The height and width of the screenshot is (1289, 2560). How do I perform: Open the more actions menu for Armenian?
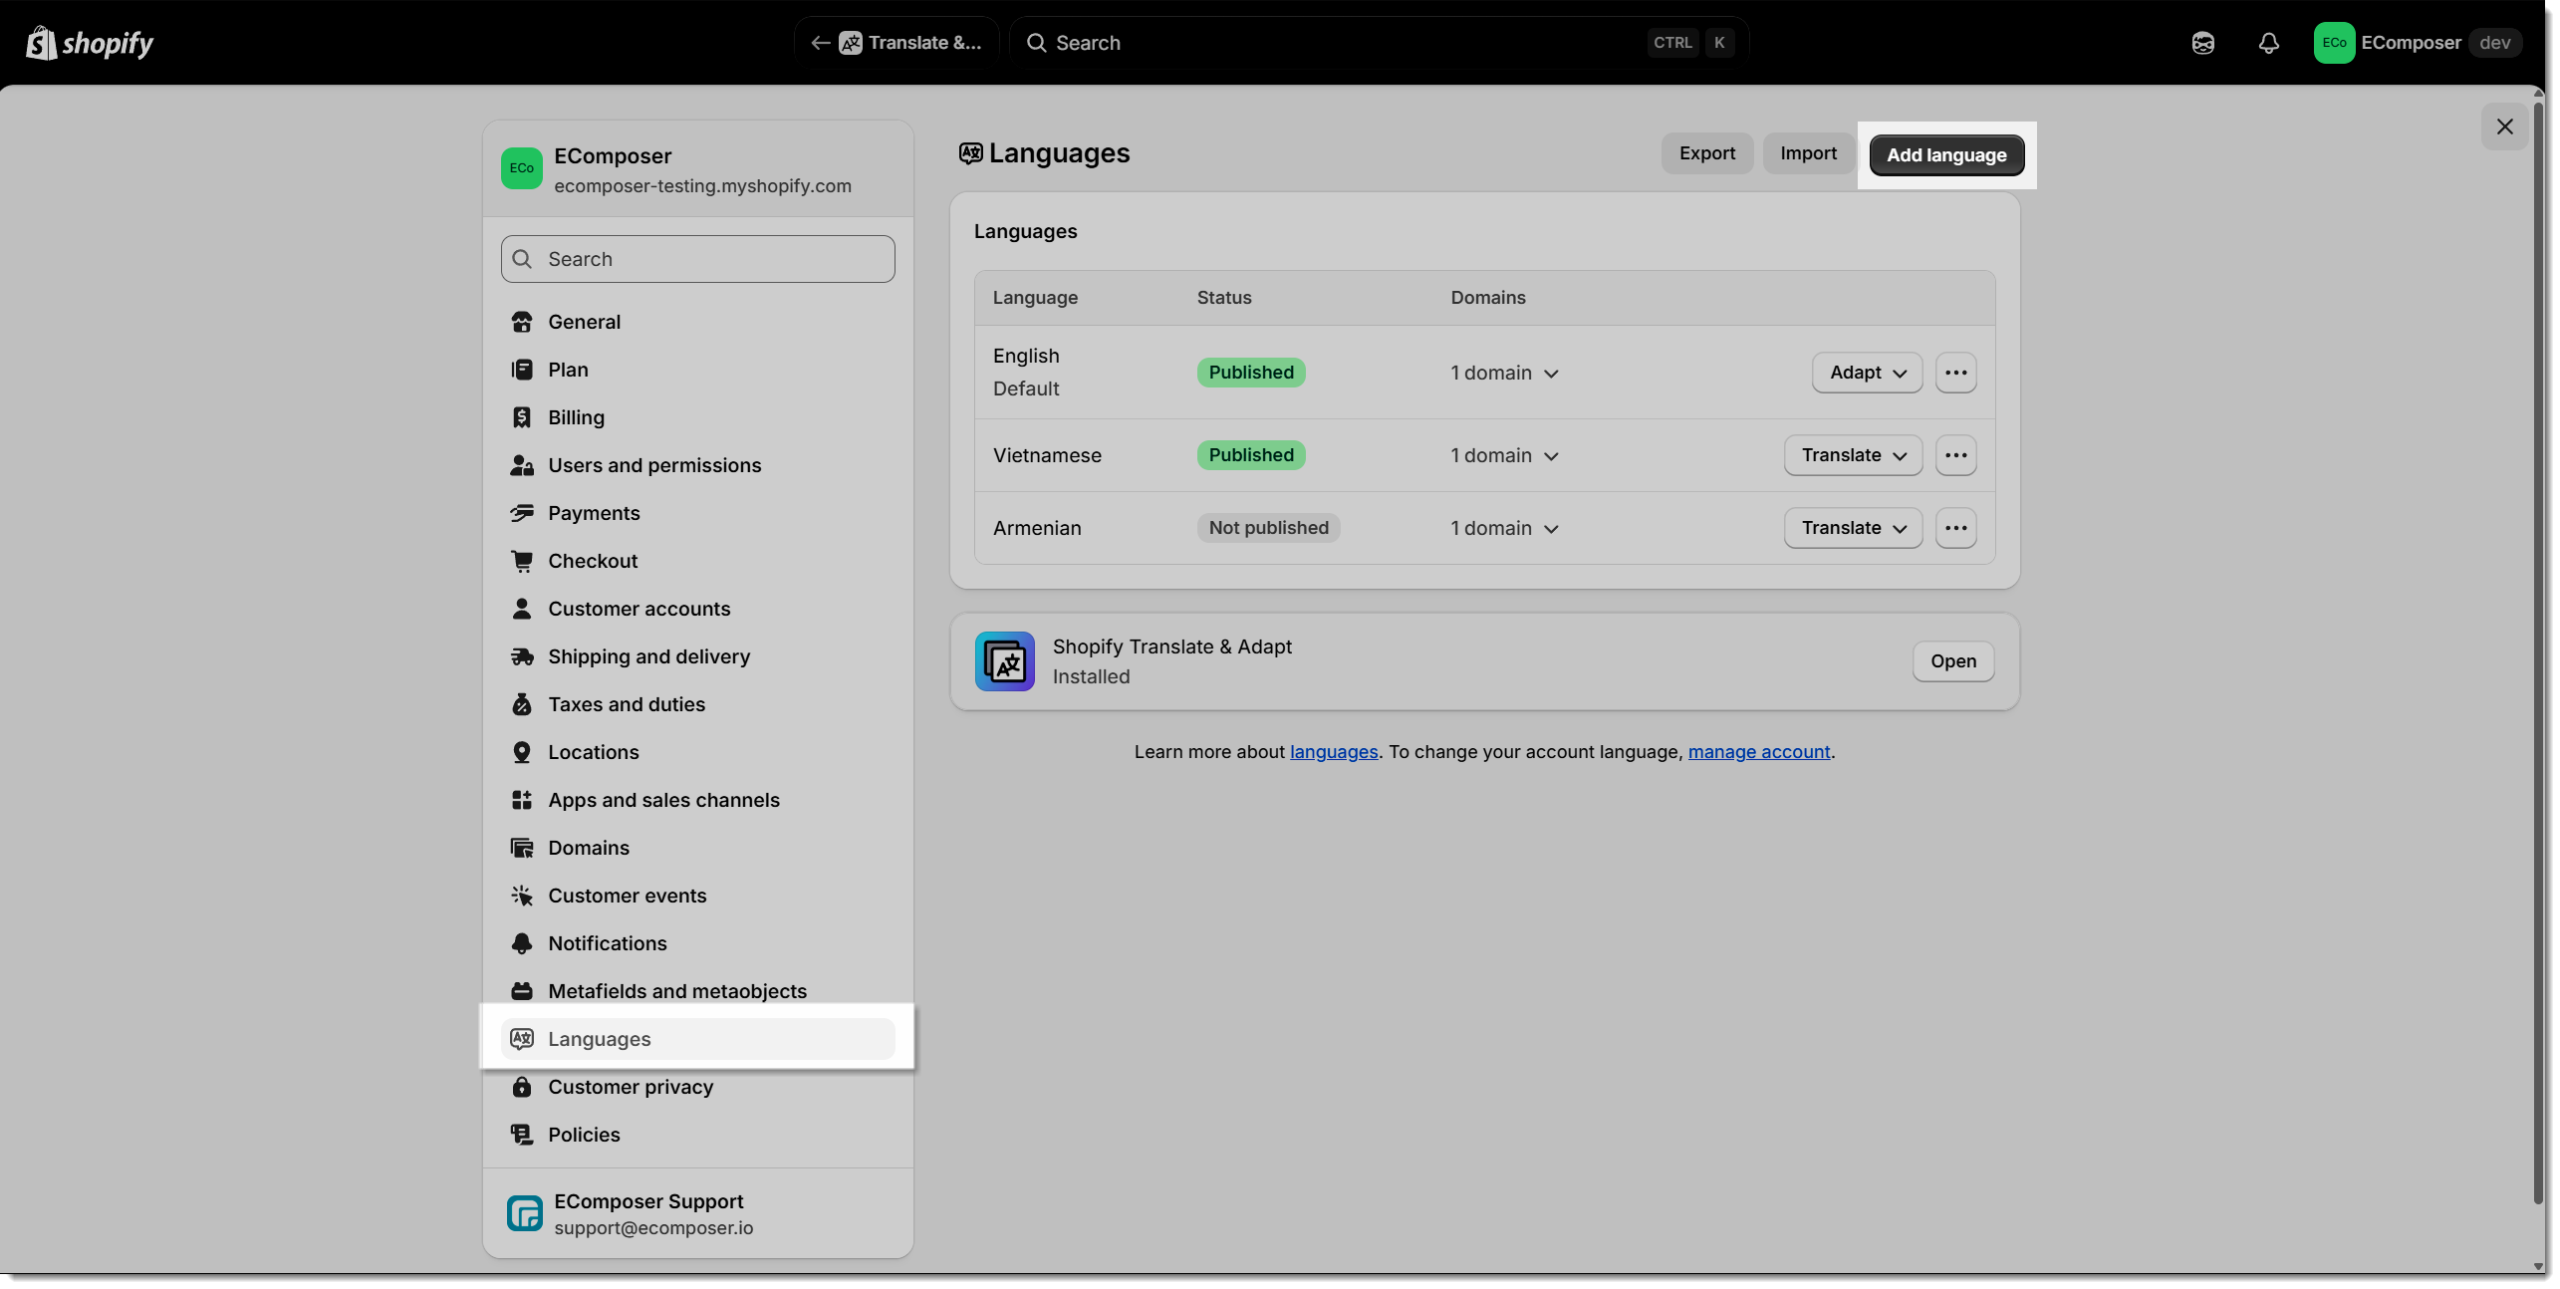1955,528
